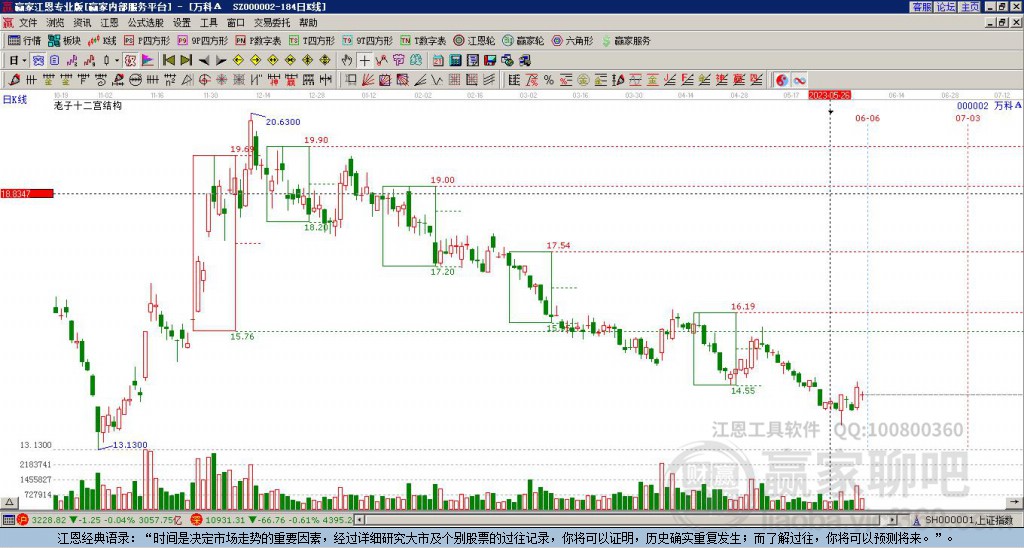Open the calculator icon
Image resolution: width=1024 pixels, height=548 pixels.
coord(455,61)
